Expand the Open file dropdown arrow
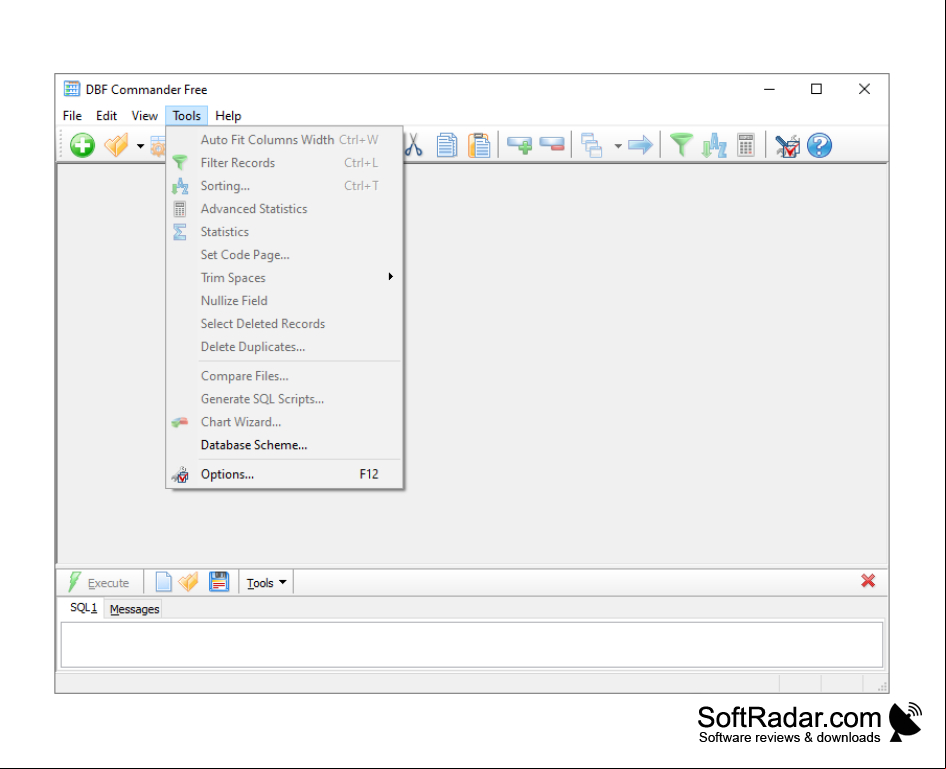 pyautogui.click(x=140, y=146)
